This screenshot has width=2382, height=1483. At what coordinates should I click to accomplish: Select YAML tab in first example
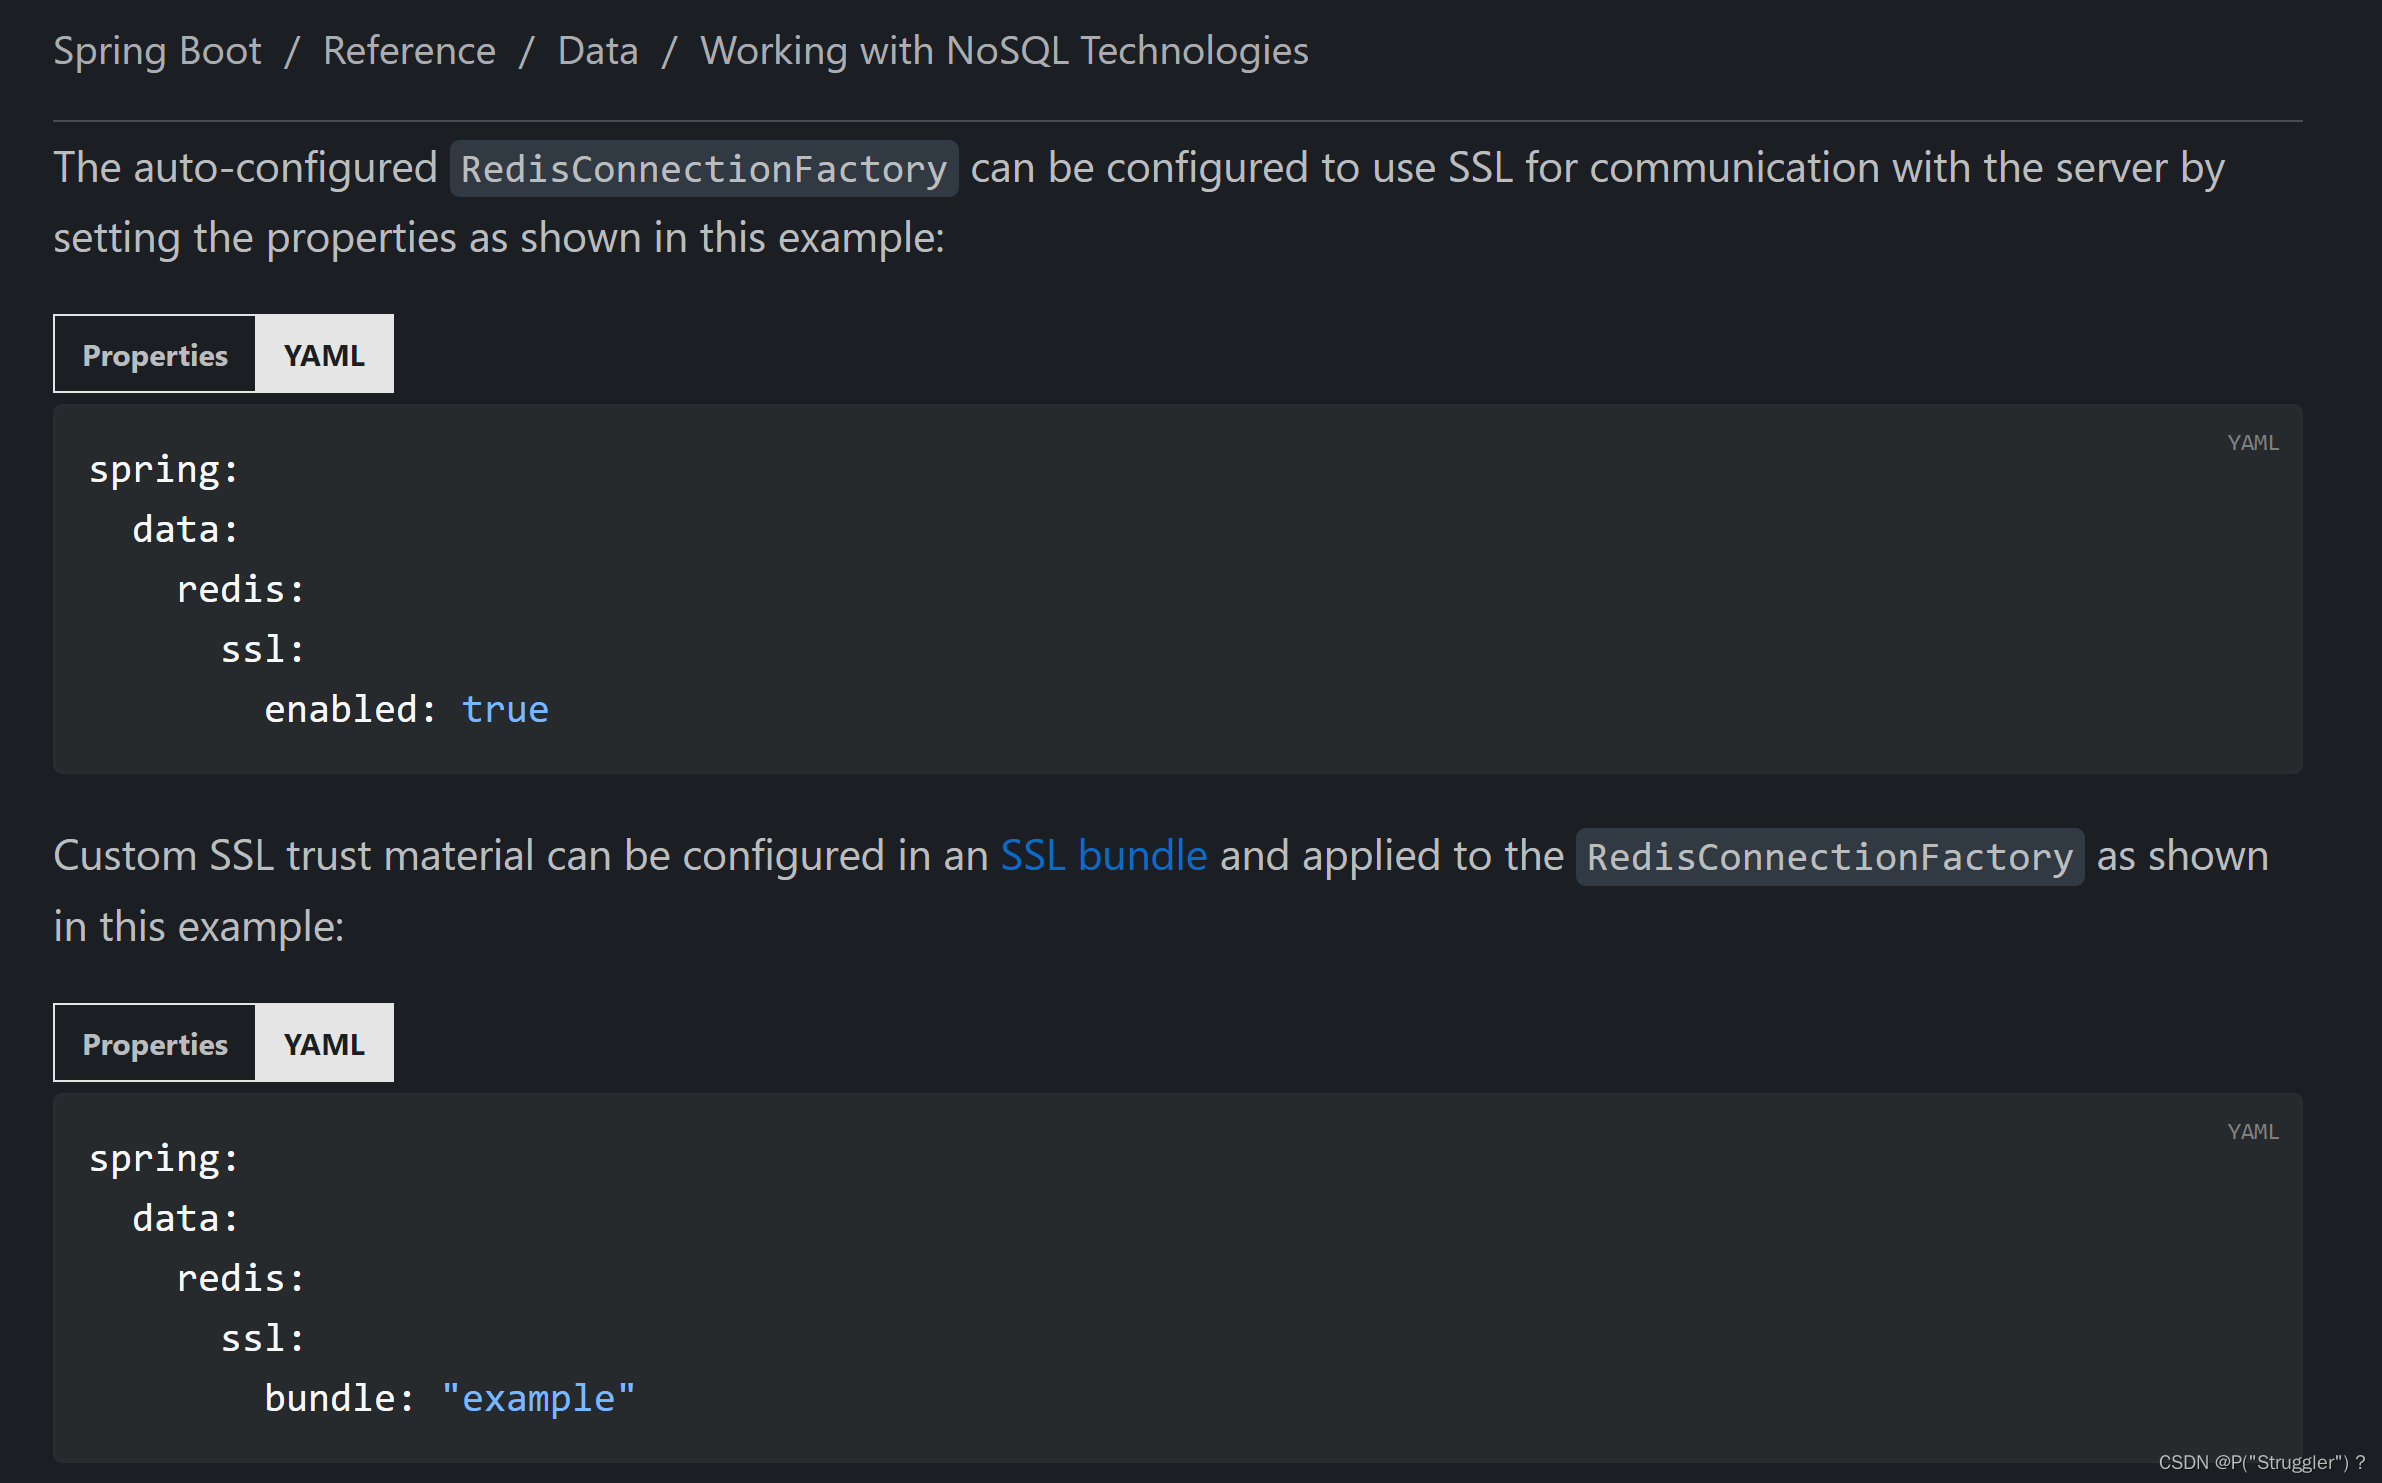click(x=324, y=355)
